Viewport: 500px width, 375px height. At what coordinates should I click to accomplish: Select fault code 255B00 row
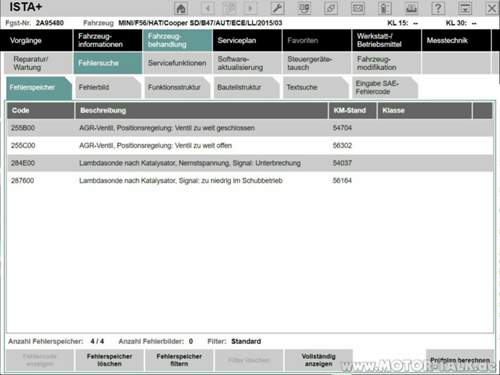click(250, 128)
